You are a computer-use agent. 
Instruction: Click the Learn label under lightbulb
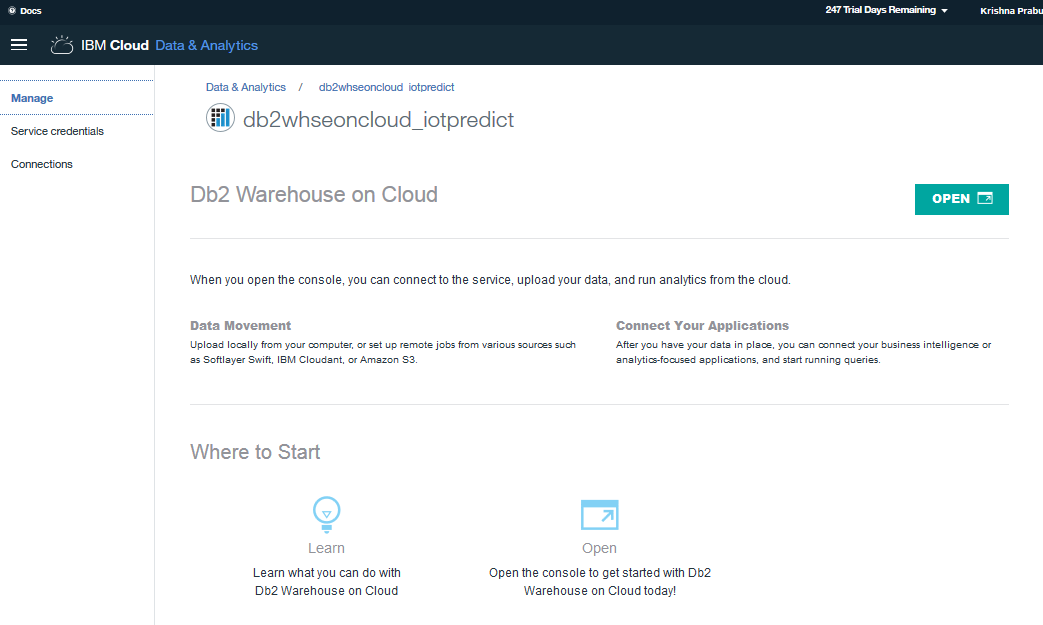[x=326, y=548]
